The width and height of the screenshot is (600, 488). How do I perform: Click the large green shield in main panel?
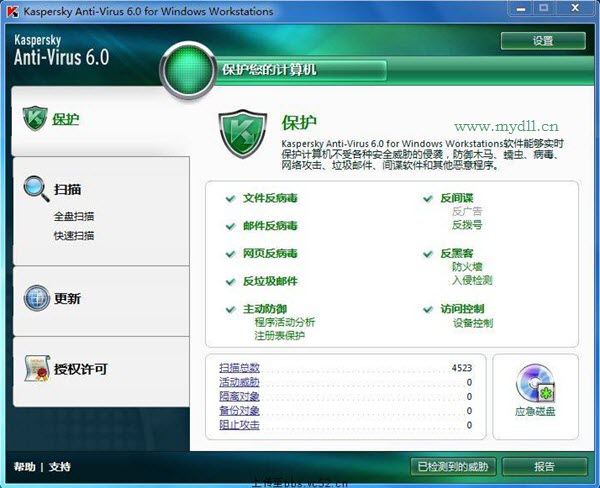pos(243,134)
